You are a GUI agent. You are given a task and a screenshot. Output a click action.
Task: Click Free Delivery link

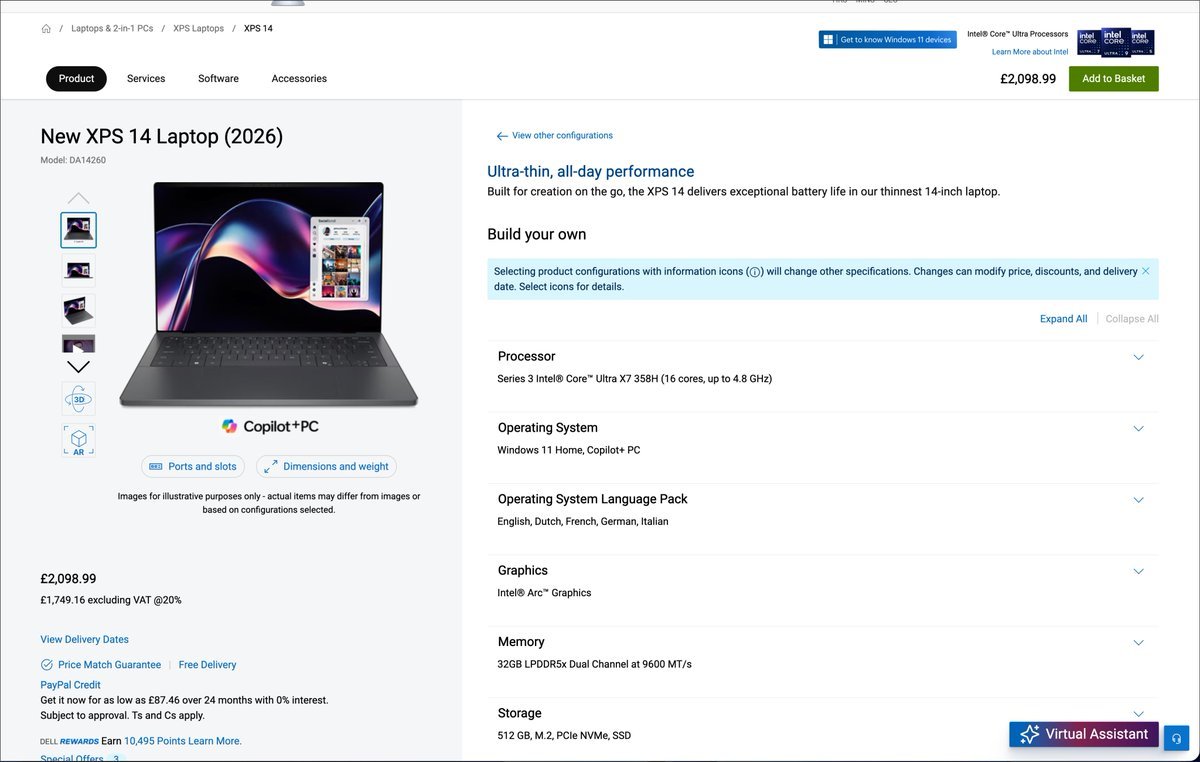point(207,665)
